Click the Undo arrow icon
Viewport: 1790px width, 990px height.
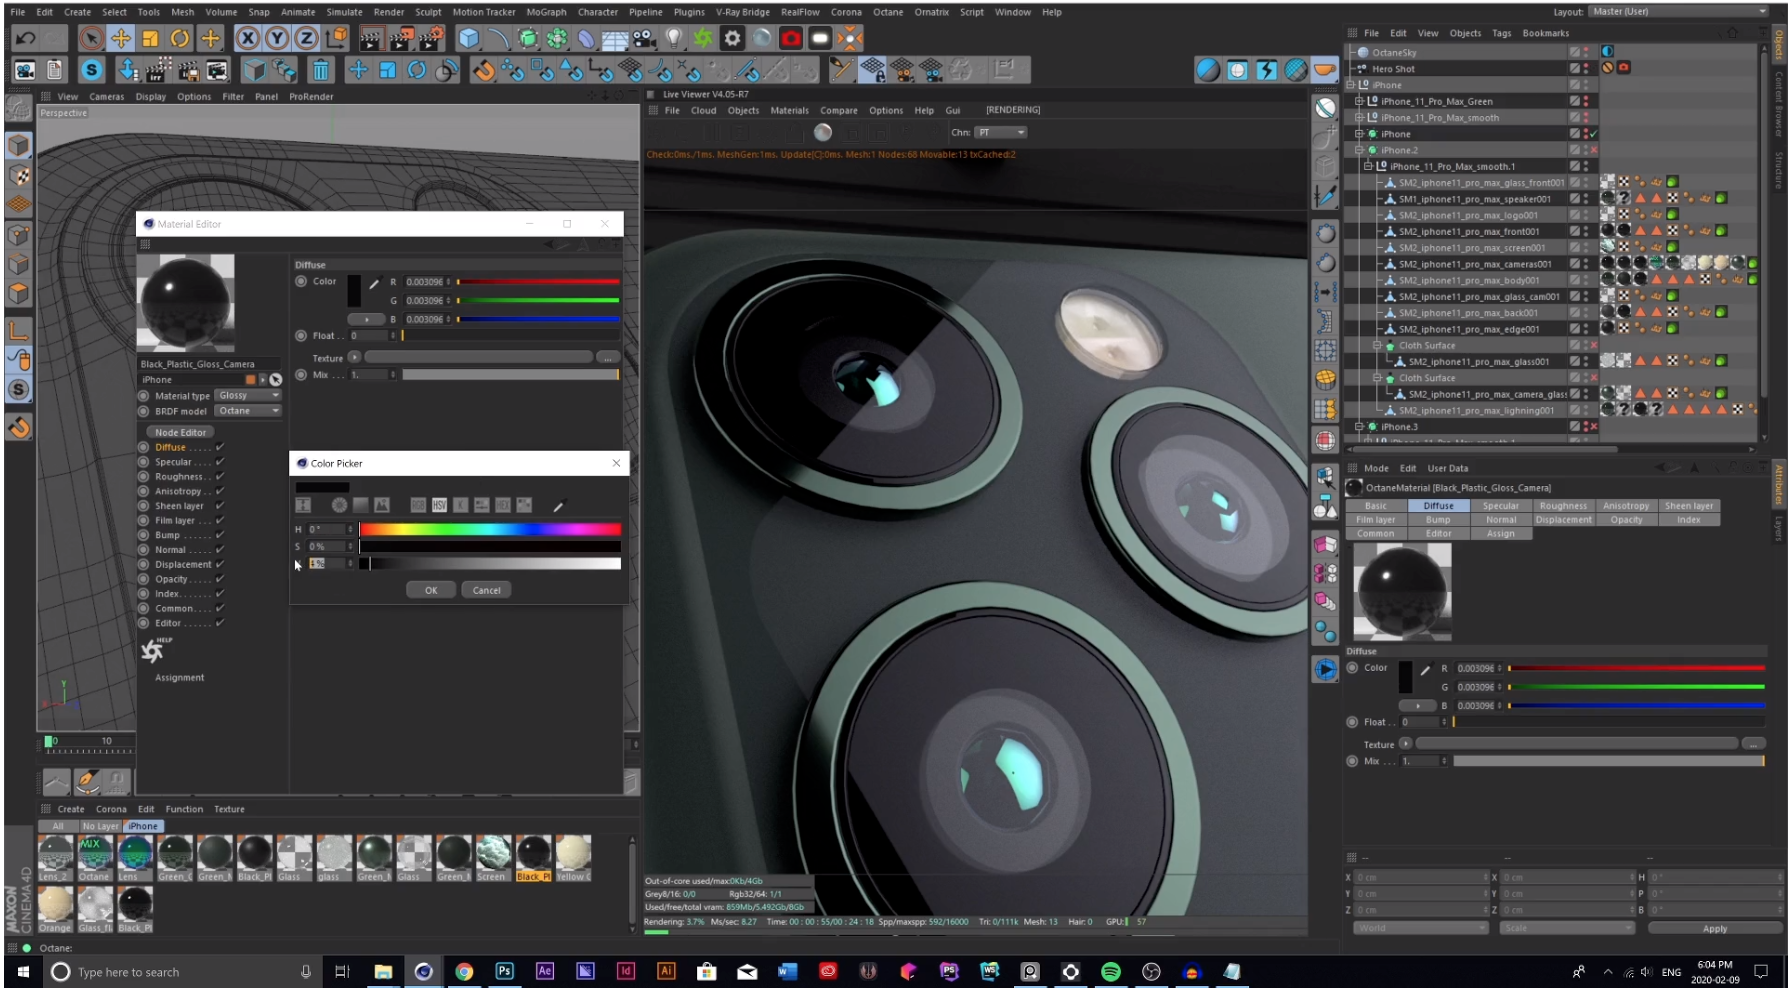(26, 38)
